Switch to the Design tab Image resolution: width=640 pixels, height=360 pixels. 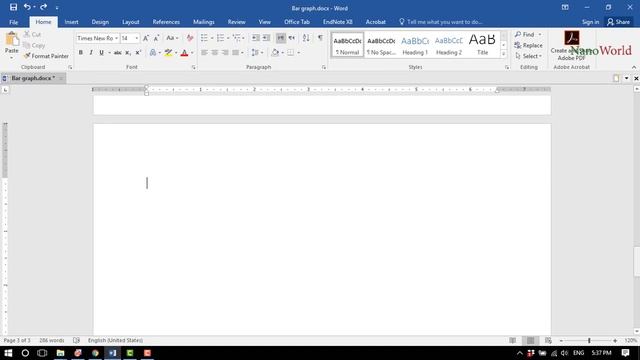[x=100, y=22]
